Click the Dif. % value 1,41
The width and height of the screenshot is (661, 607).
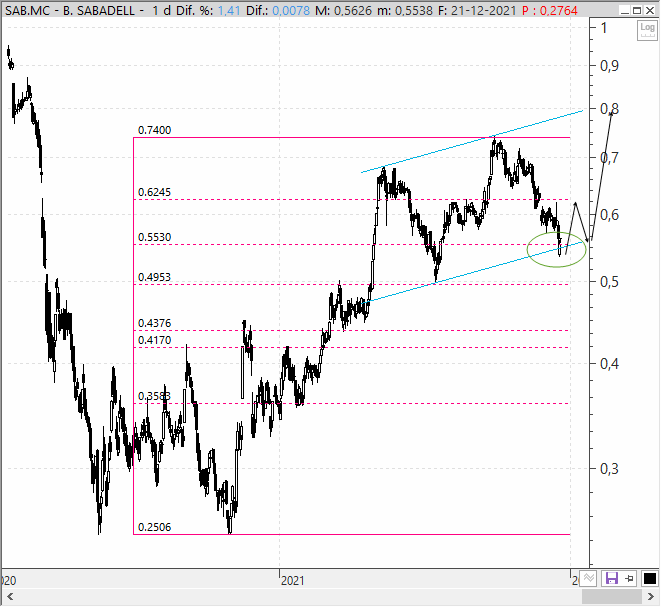(x=229, y=10)
